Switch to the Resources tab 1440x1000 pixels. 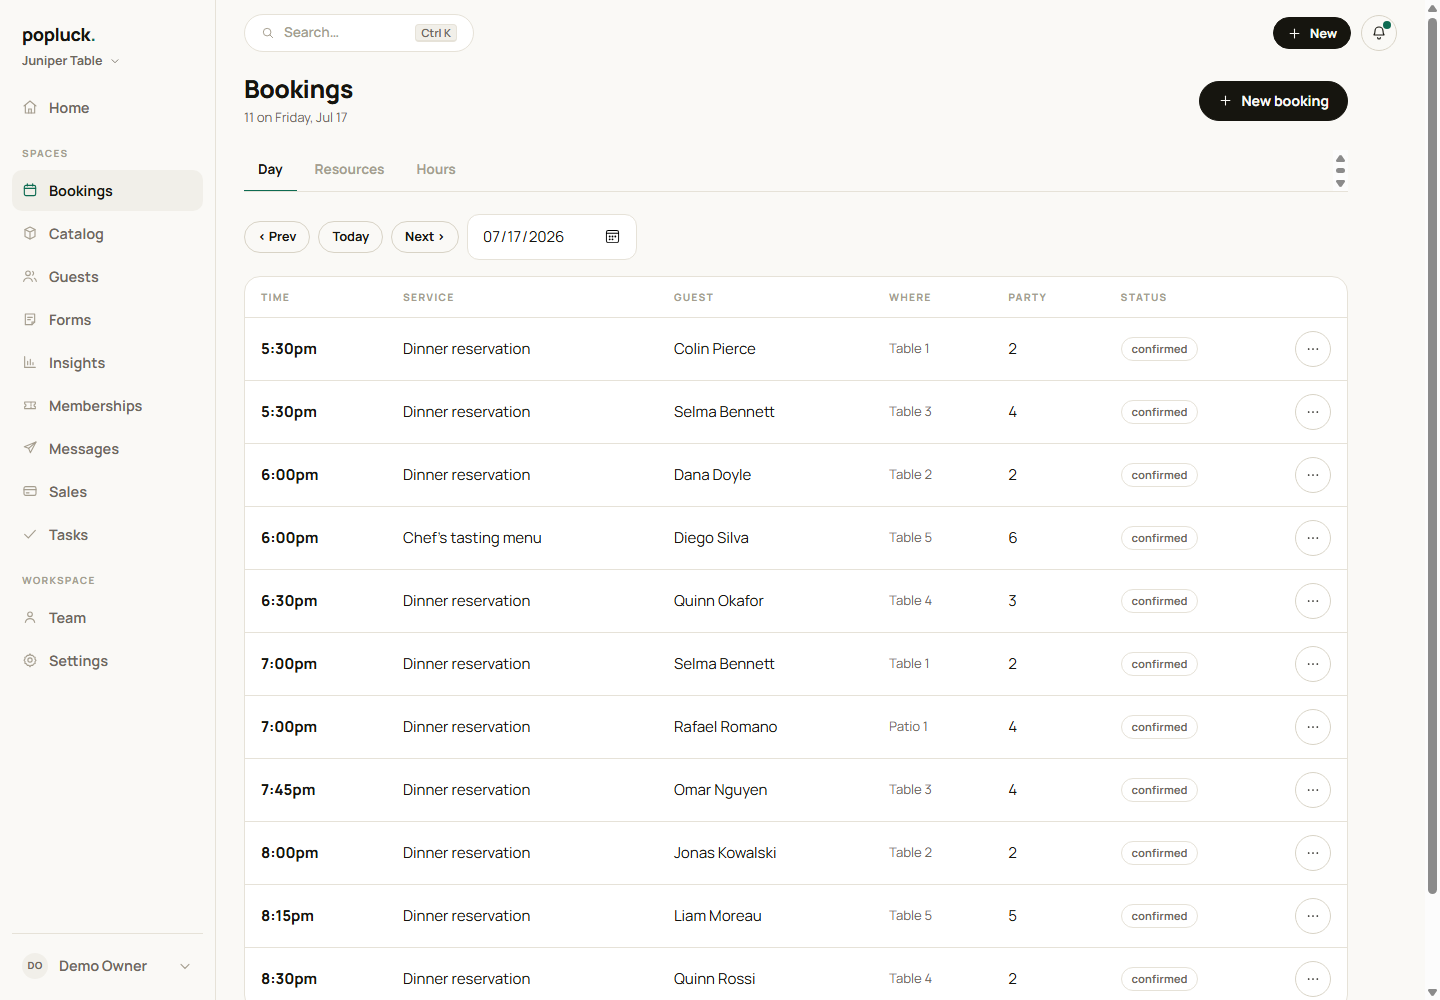pyautogui.click(x=349, y=170)
